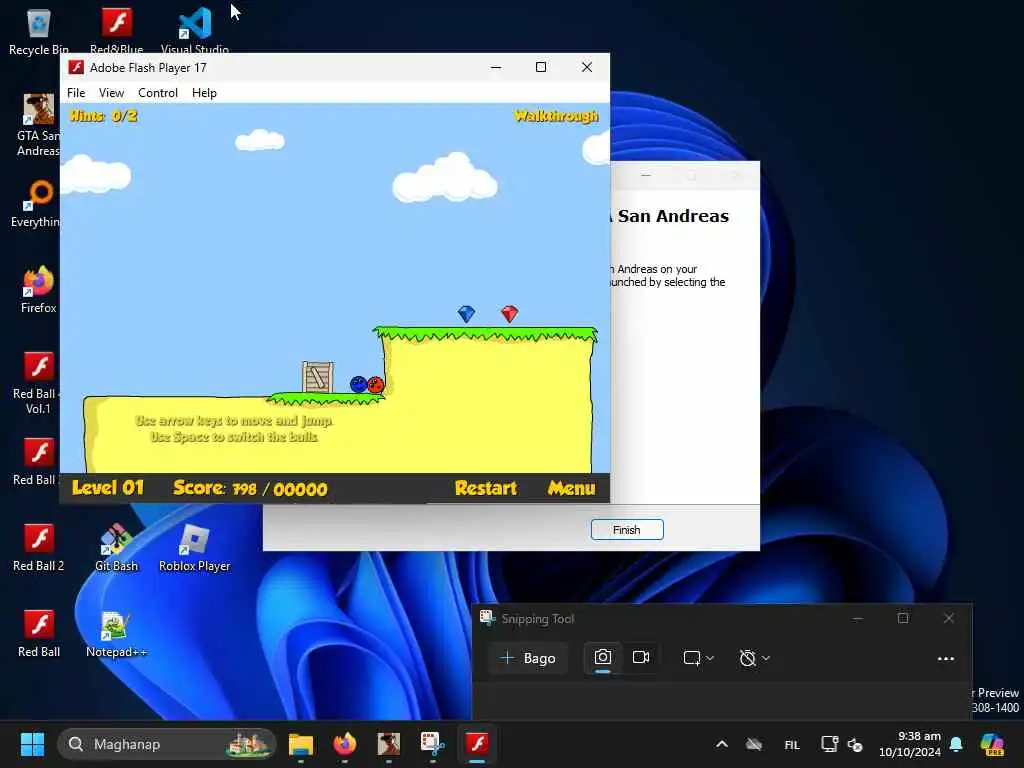Open the Help menu in Flash Player
The width and height of the screenshot is (1024, 768).
click(204, 93)
